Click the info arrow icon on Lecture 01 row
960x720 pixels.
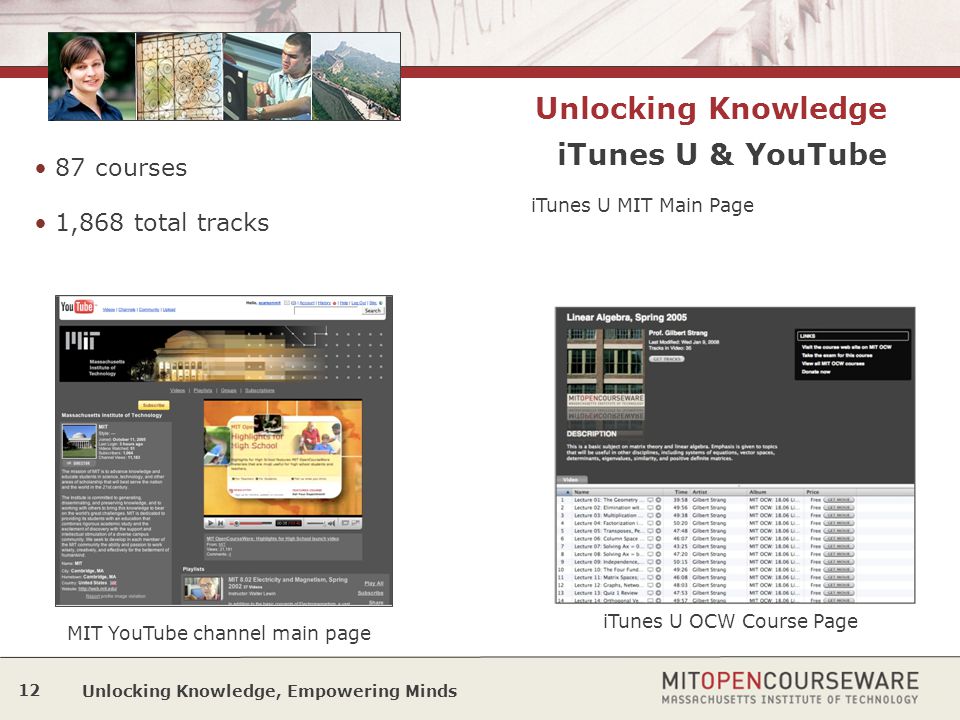659,500
